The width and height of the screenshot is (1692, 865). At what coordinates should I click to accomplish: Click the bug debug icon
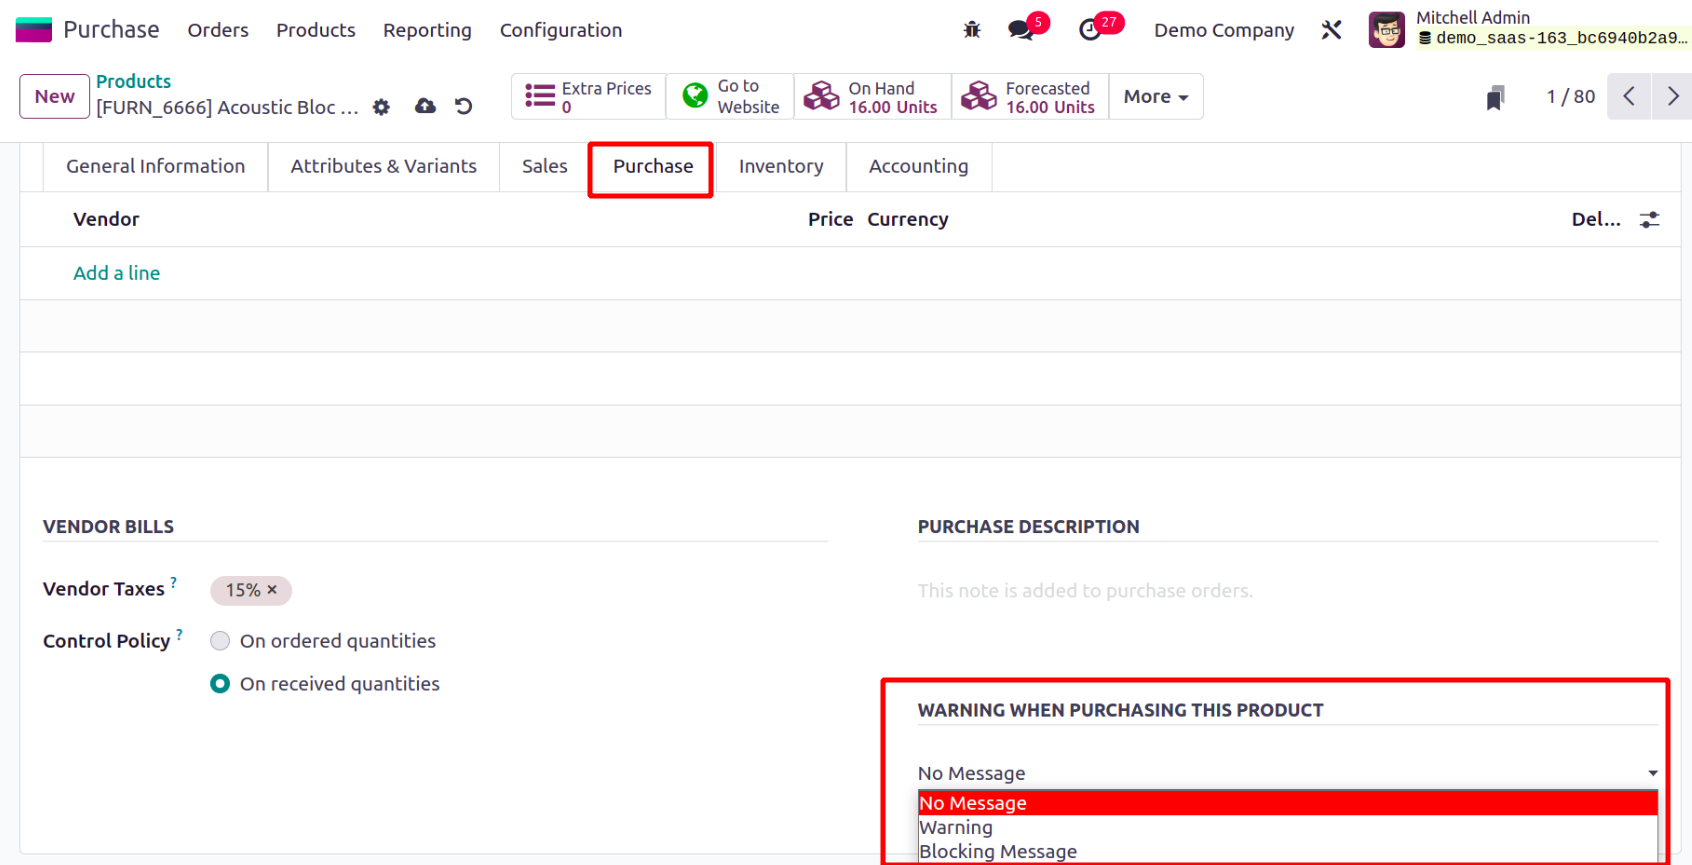point(971,30)
